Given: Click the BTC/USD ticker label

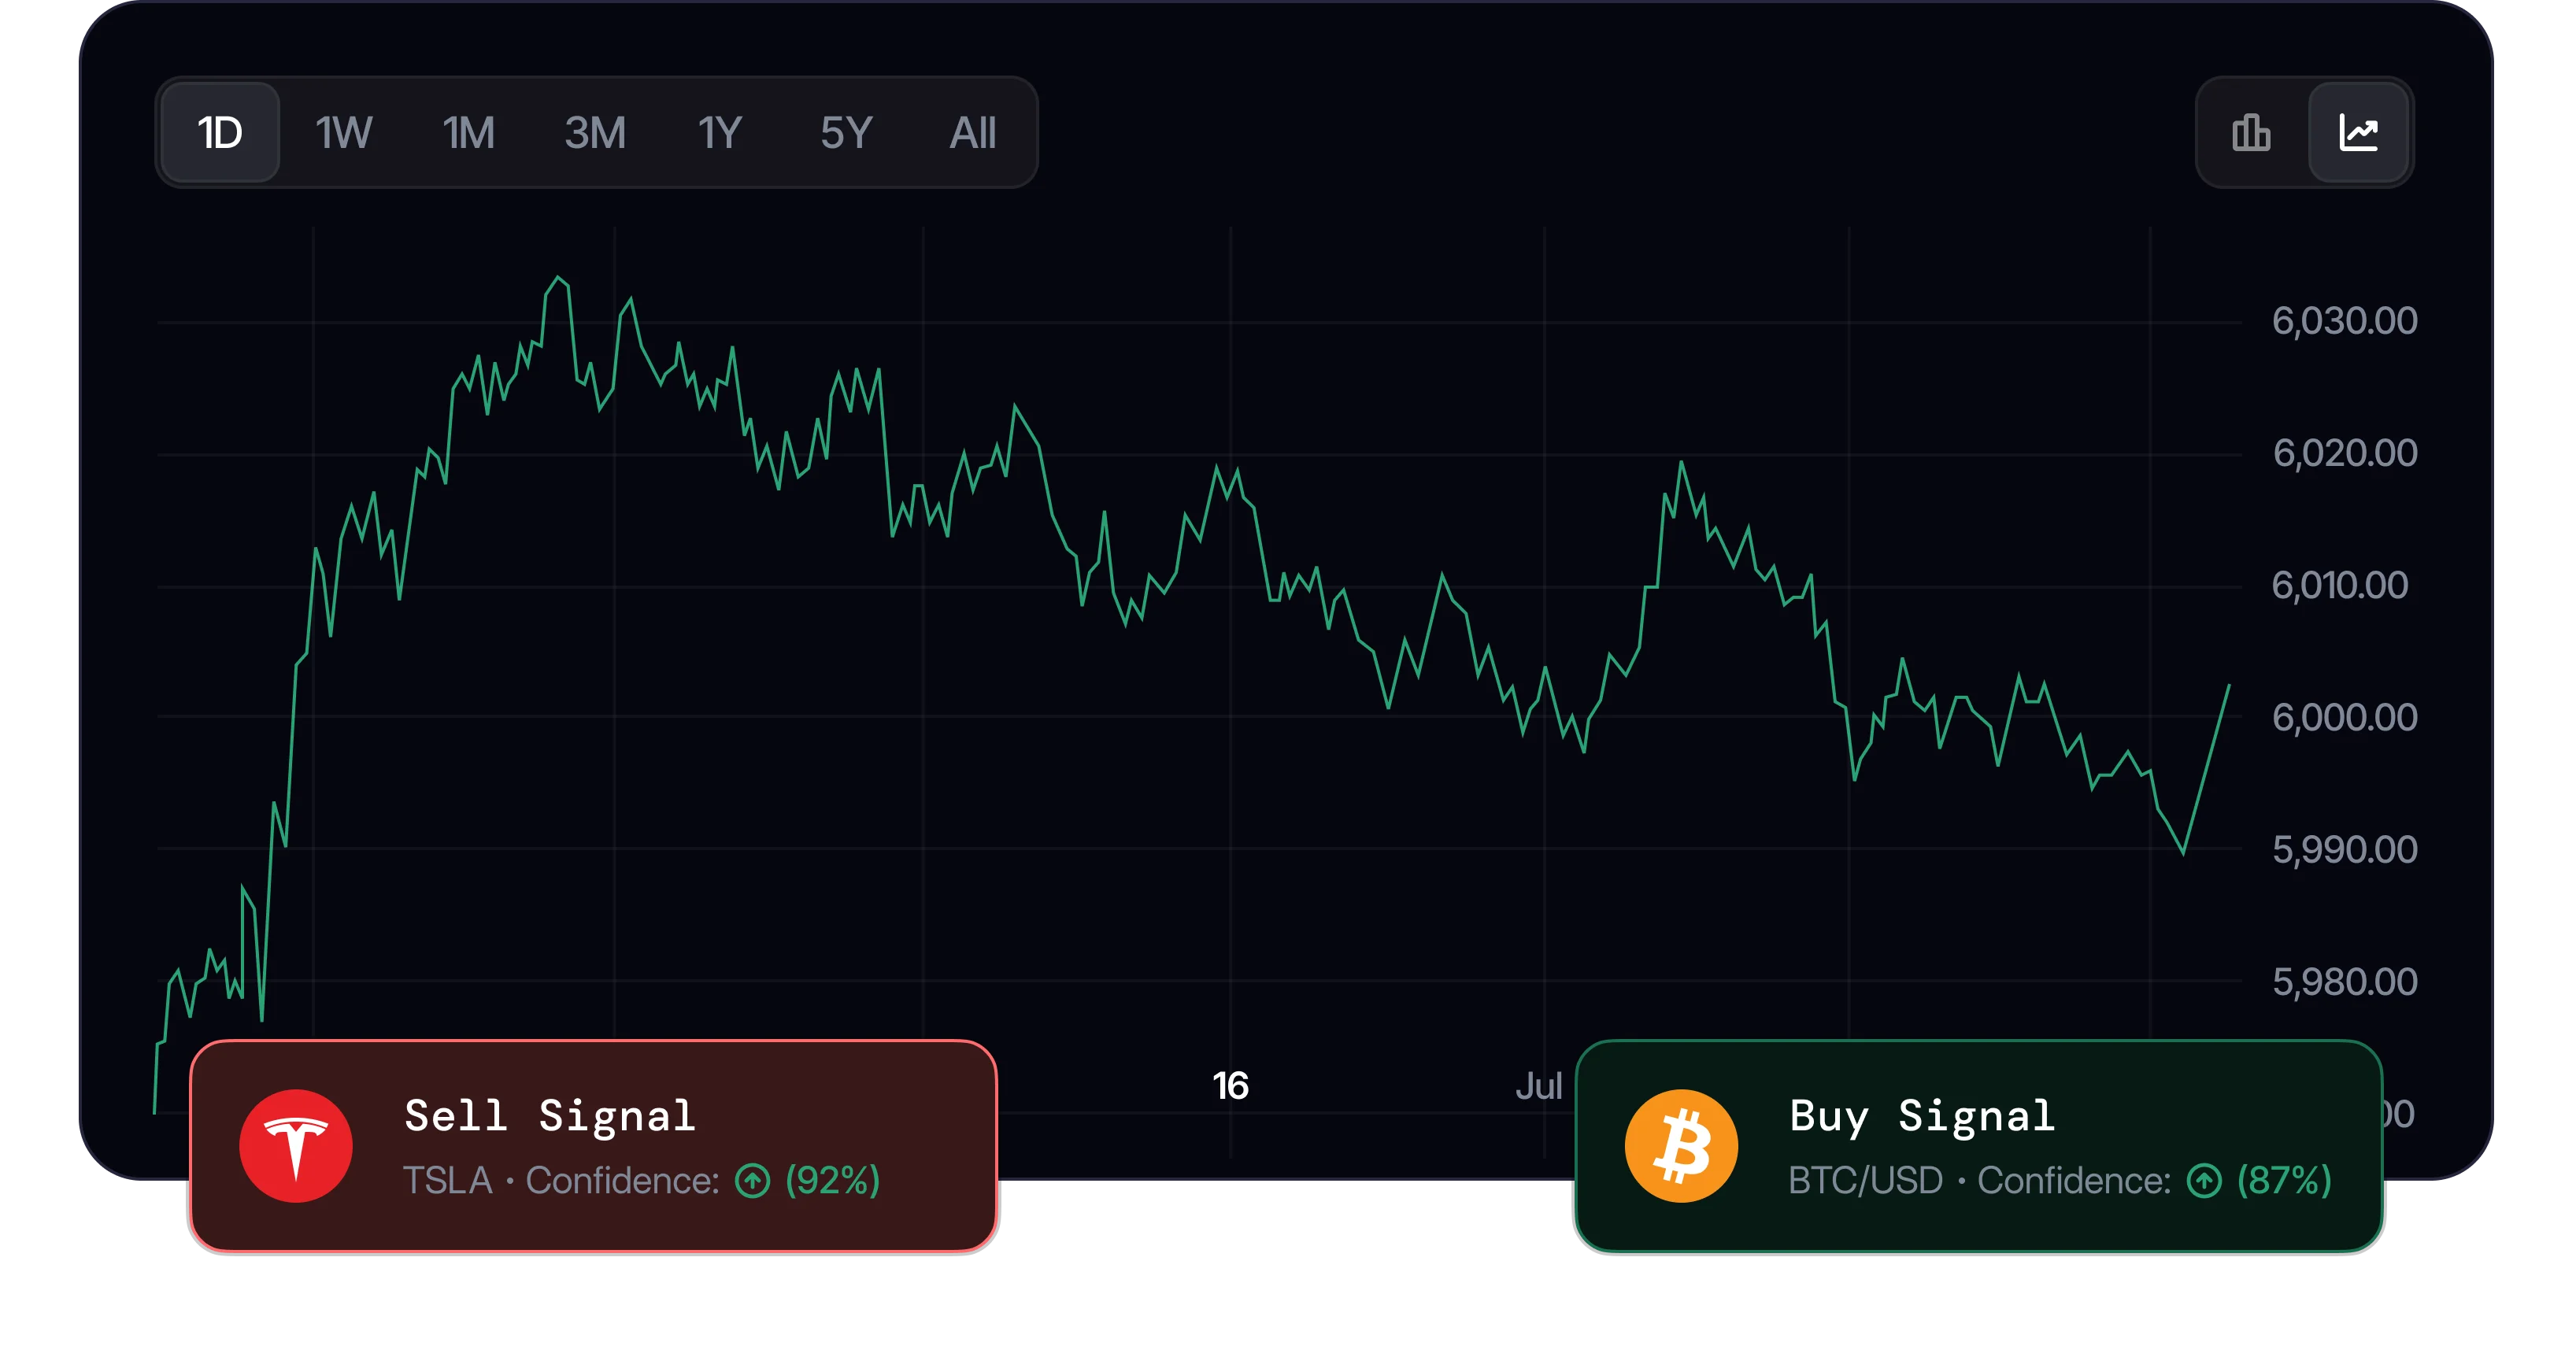Looking at the screenshot, I should pos(1866,1181).
